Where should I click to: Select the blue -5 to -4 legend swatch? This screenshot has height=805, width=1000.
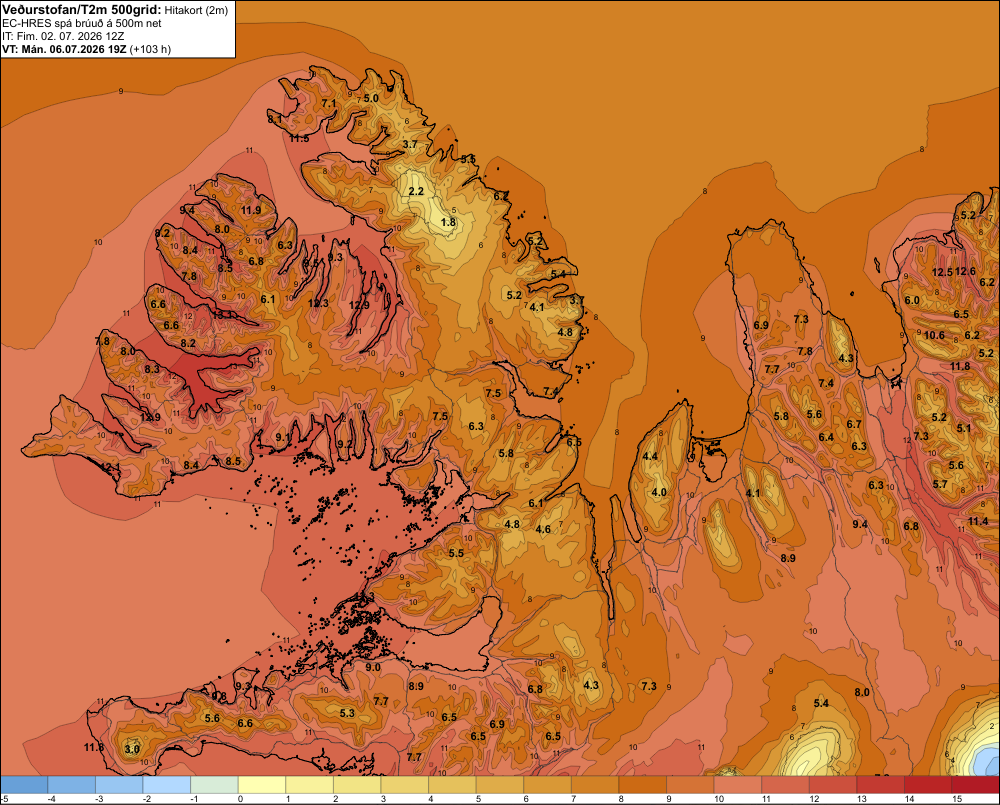pyautogui.click(x=24, y=785)
